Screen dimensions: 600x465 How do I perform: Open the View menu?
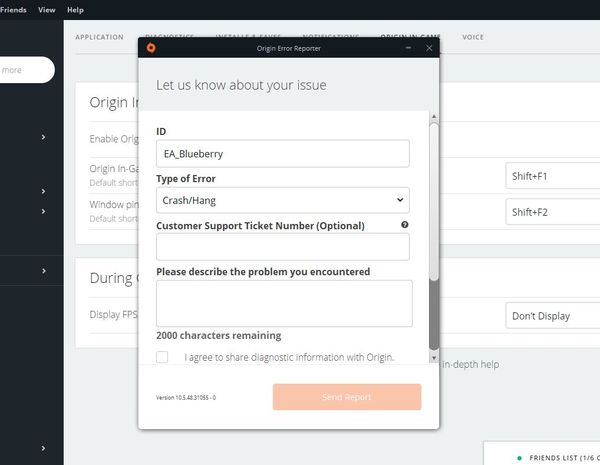pos(47,10)
